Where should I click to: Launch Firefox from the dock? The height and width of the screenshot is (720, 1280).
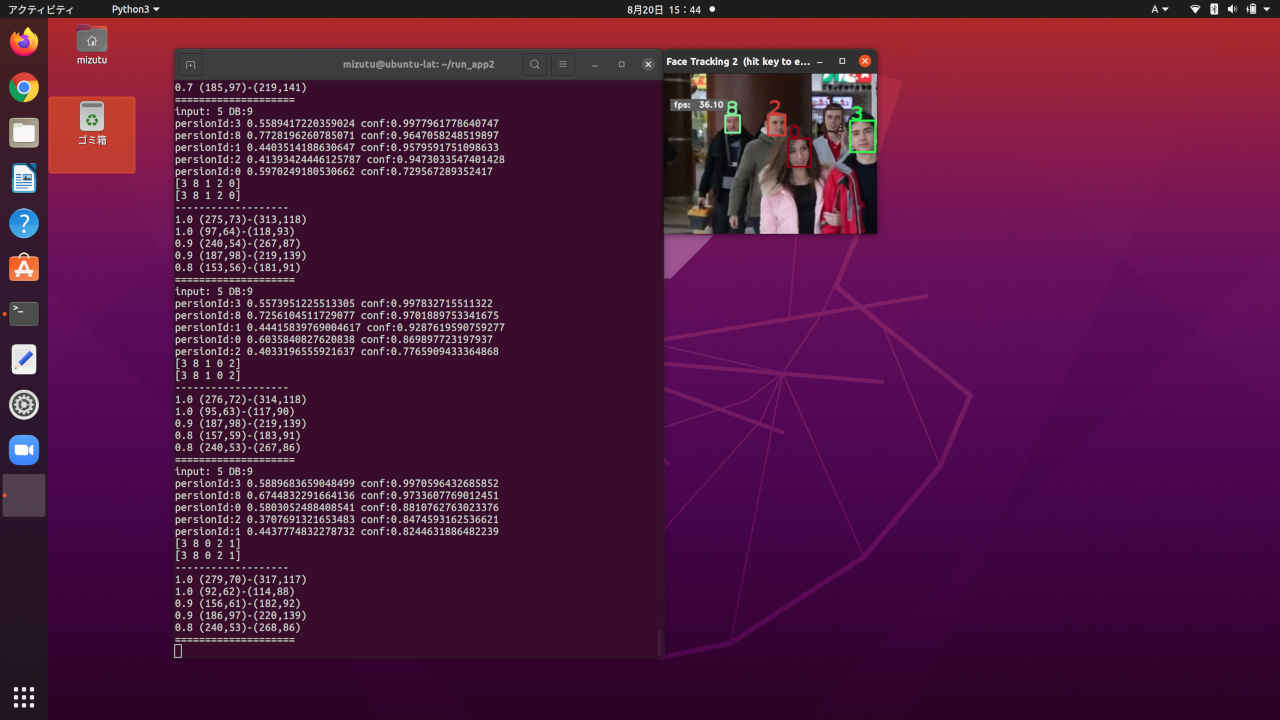pyautogui.click(x=24, y=42)
